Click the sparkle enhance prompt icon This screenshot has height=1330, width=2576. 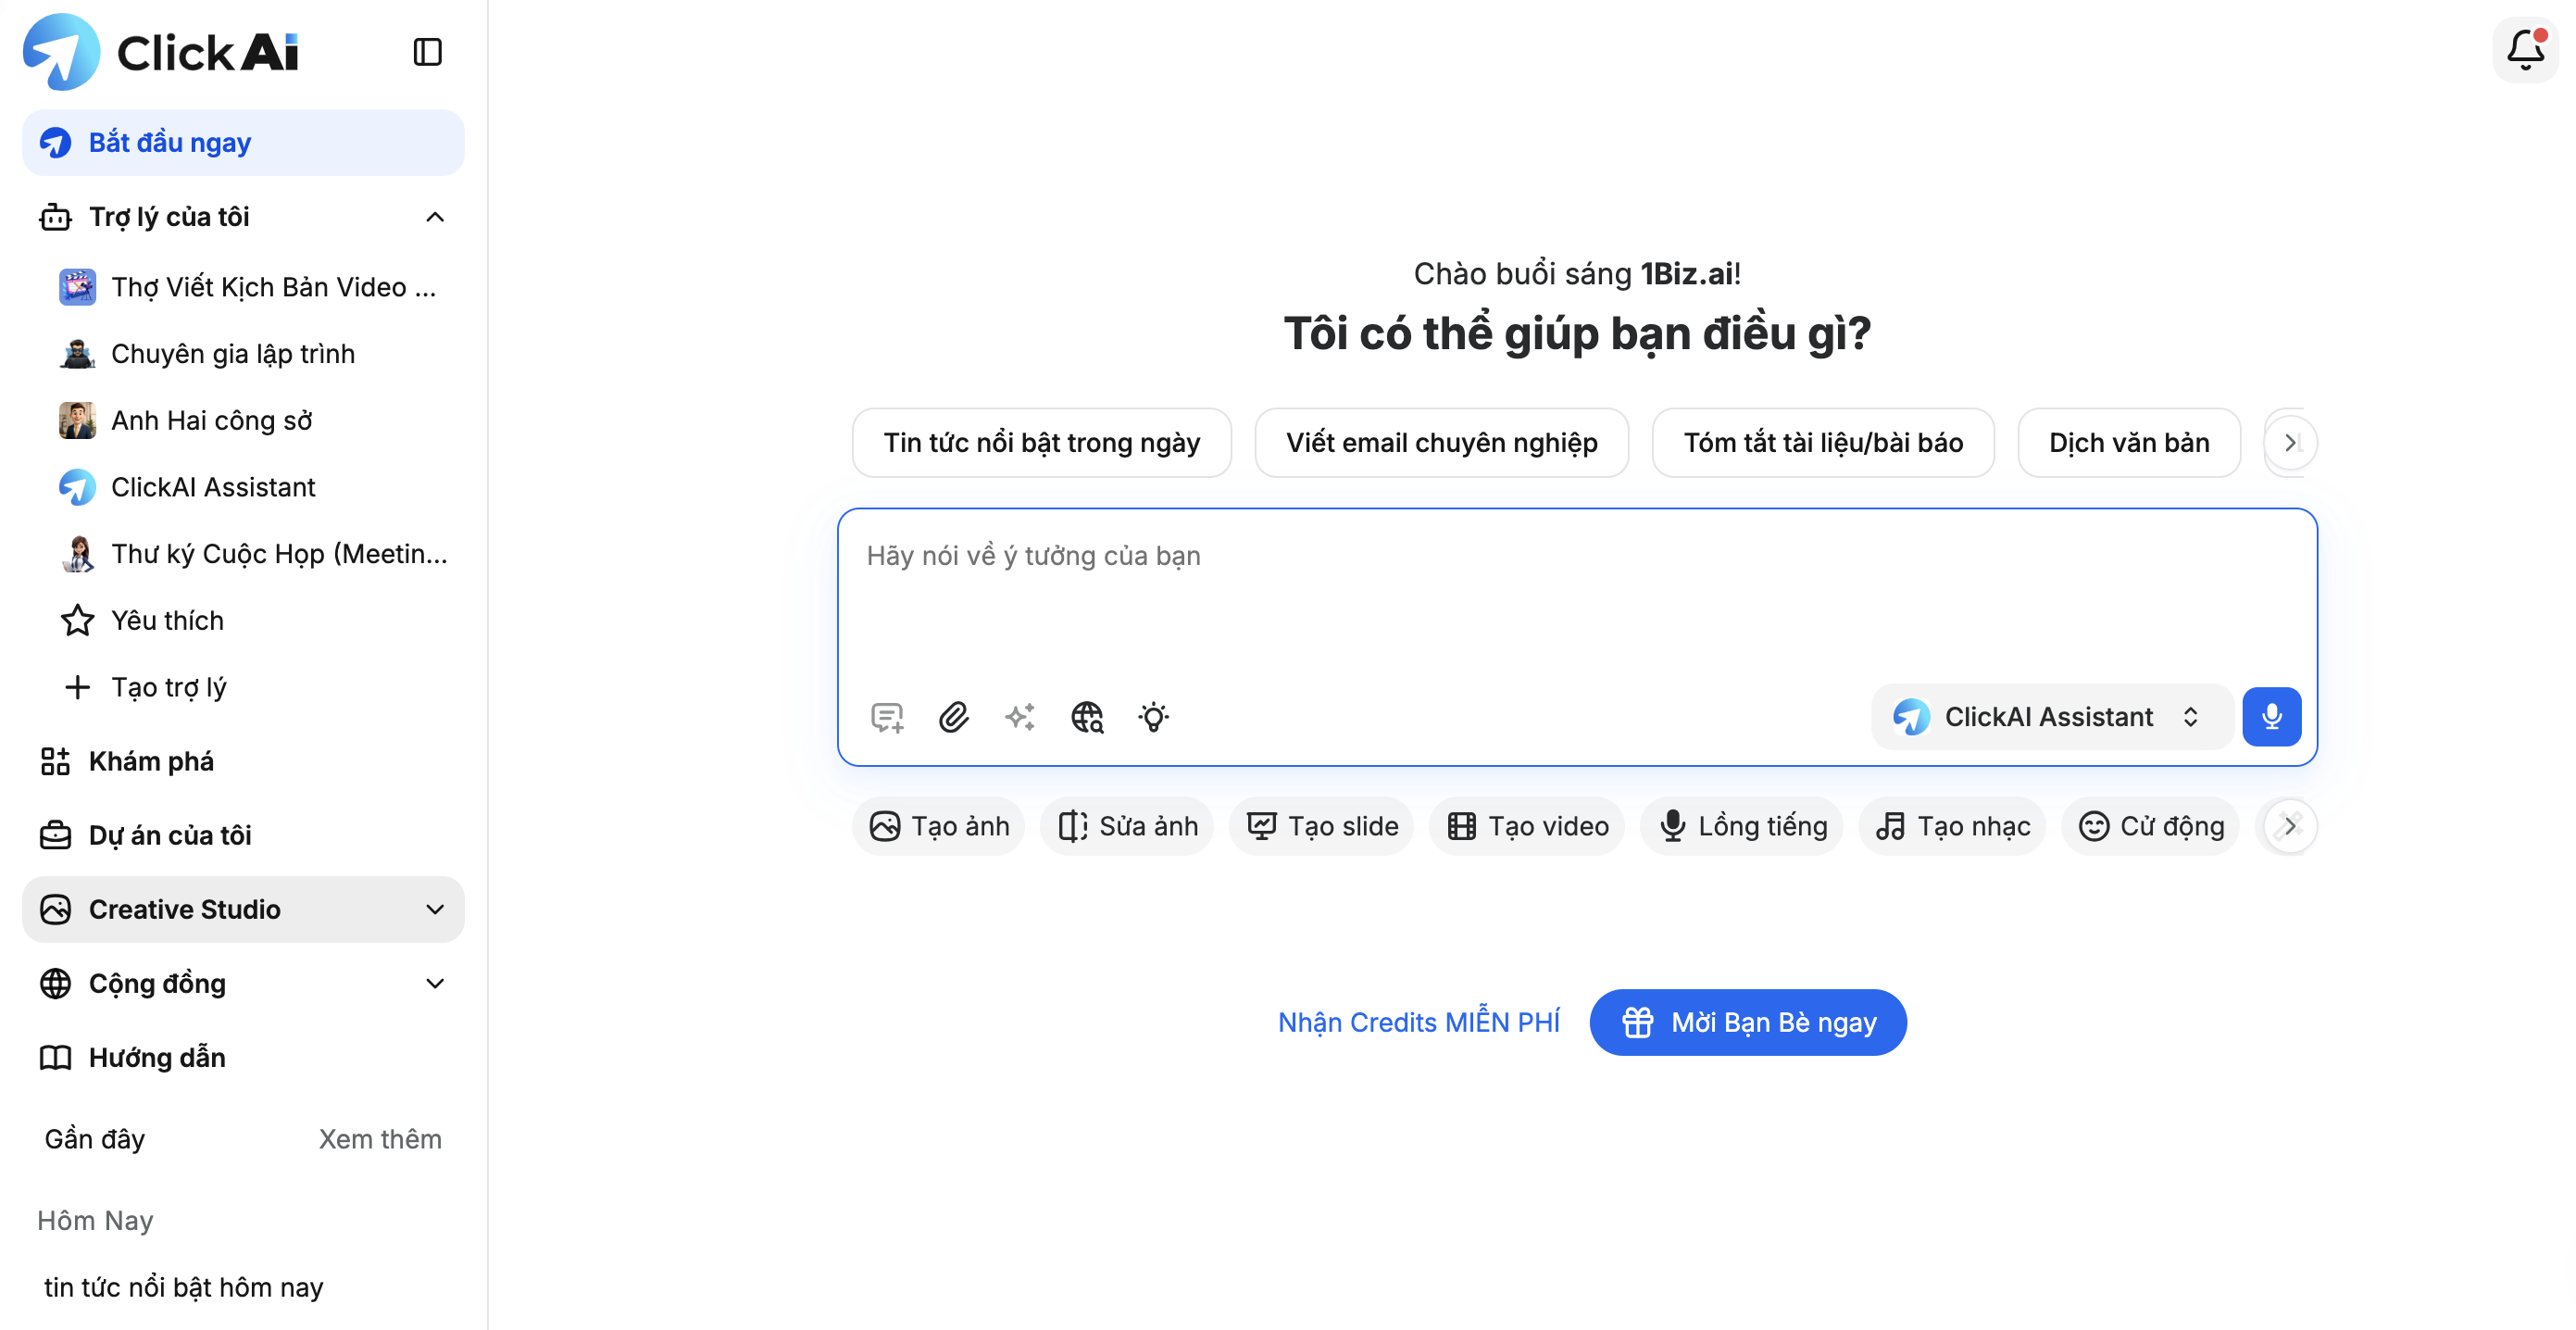click(1020, 717)
